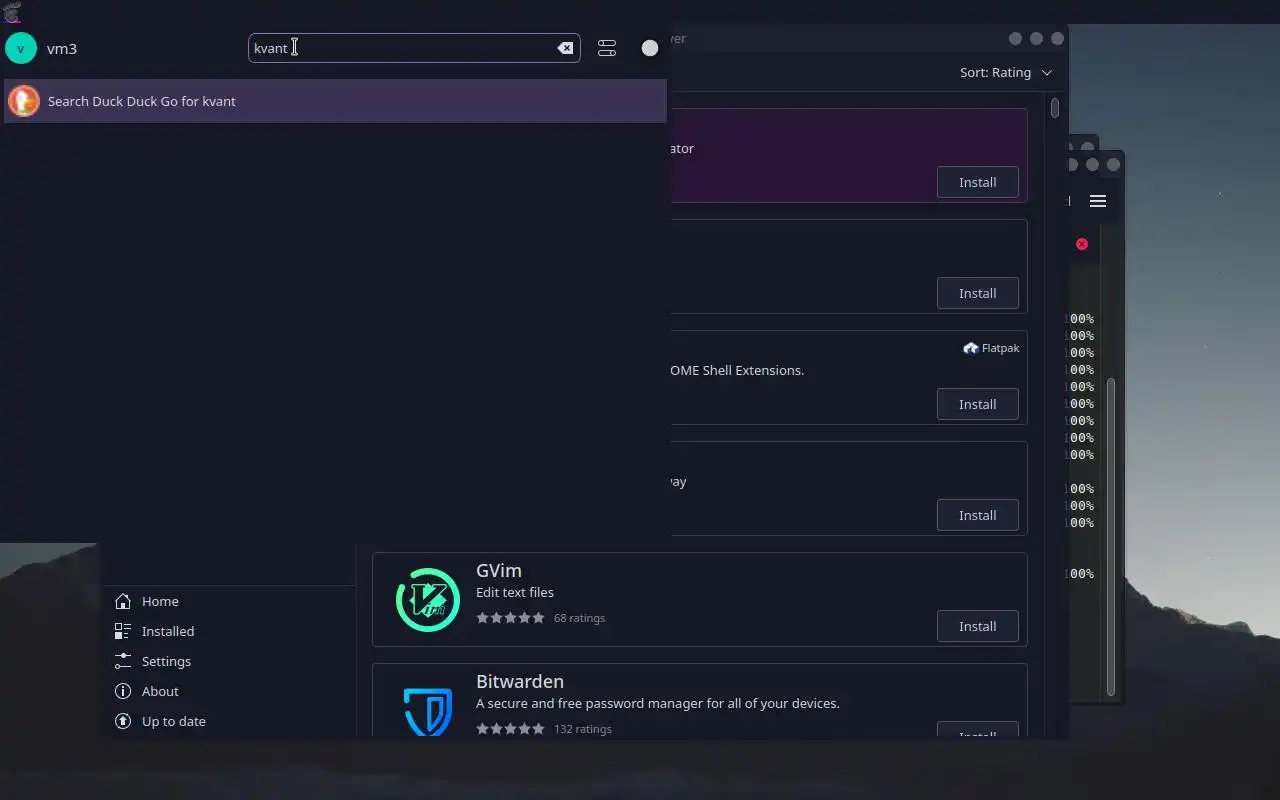Click Bitwarden's star rating
The height and width of the screenshot is (800, 1280).
coord(511,729)
